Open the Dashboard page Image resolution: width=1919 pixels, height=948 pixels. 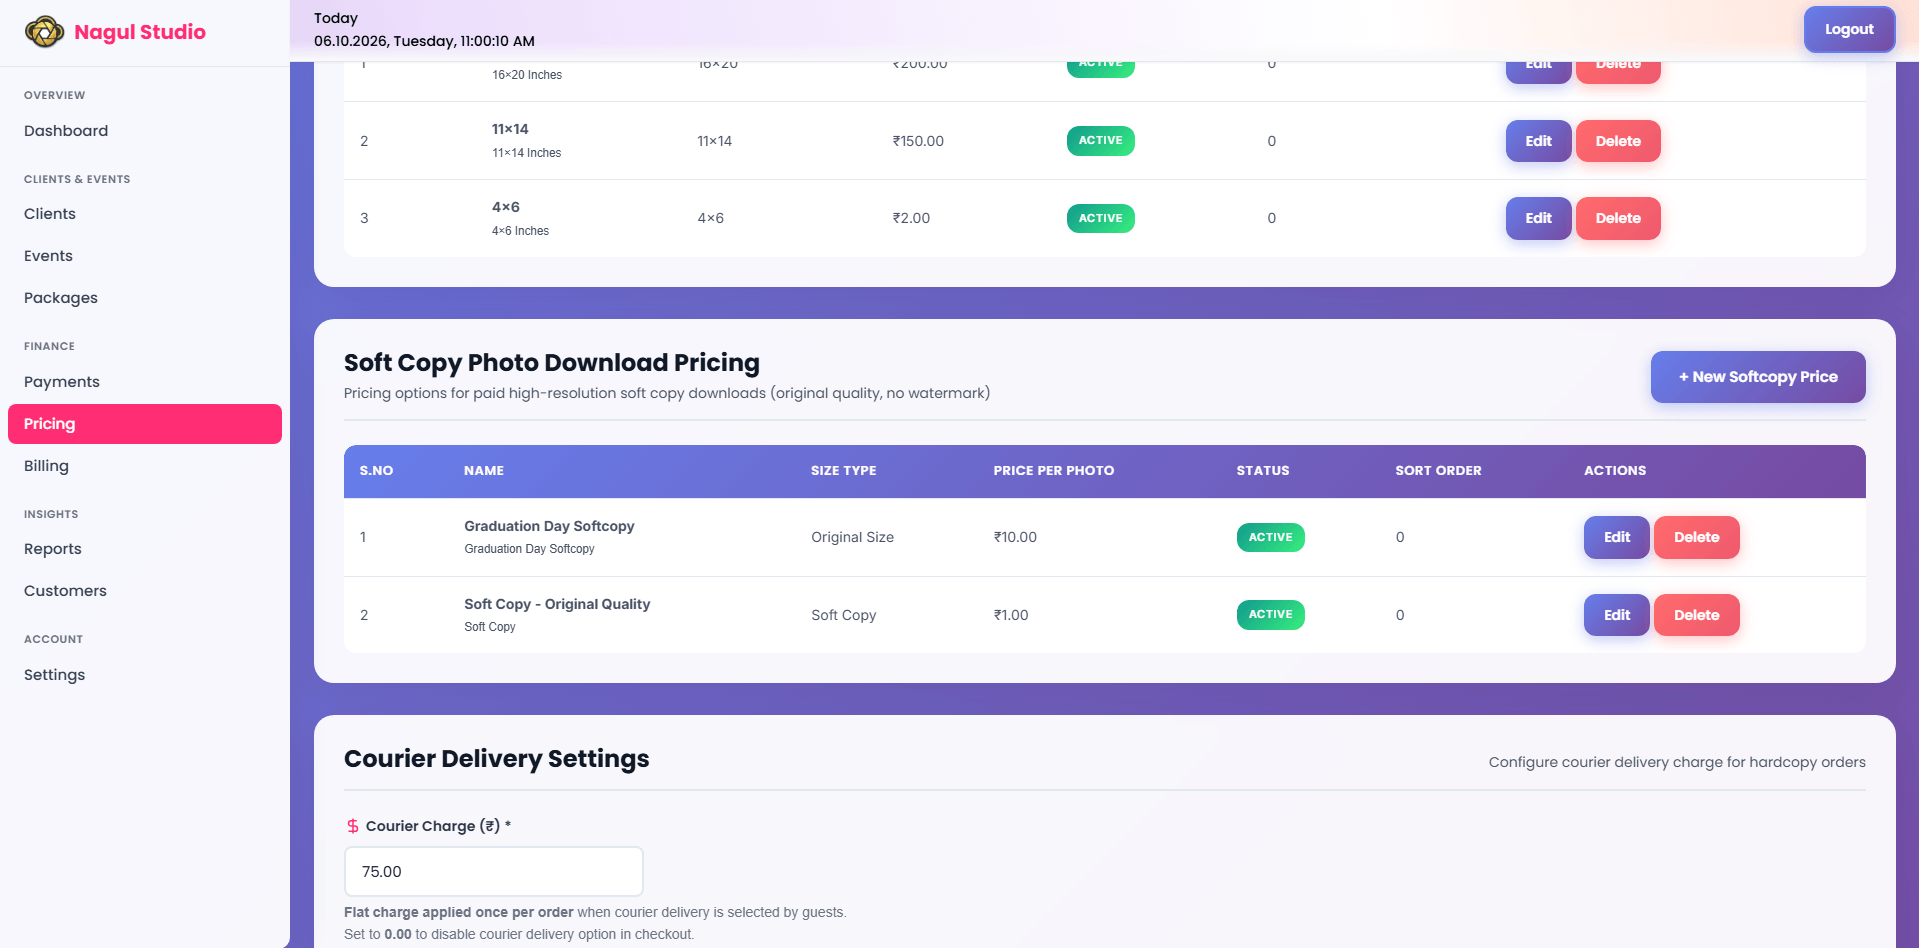click(x=66, y=131)
